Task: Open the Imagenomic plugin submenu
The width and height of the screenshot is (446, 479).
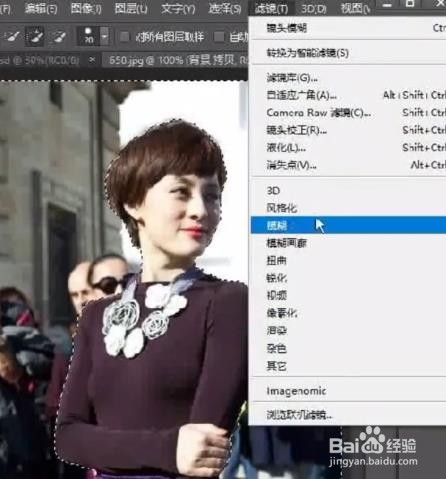Action: [x=348, y=391]
